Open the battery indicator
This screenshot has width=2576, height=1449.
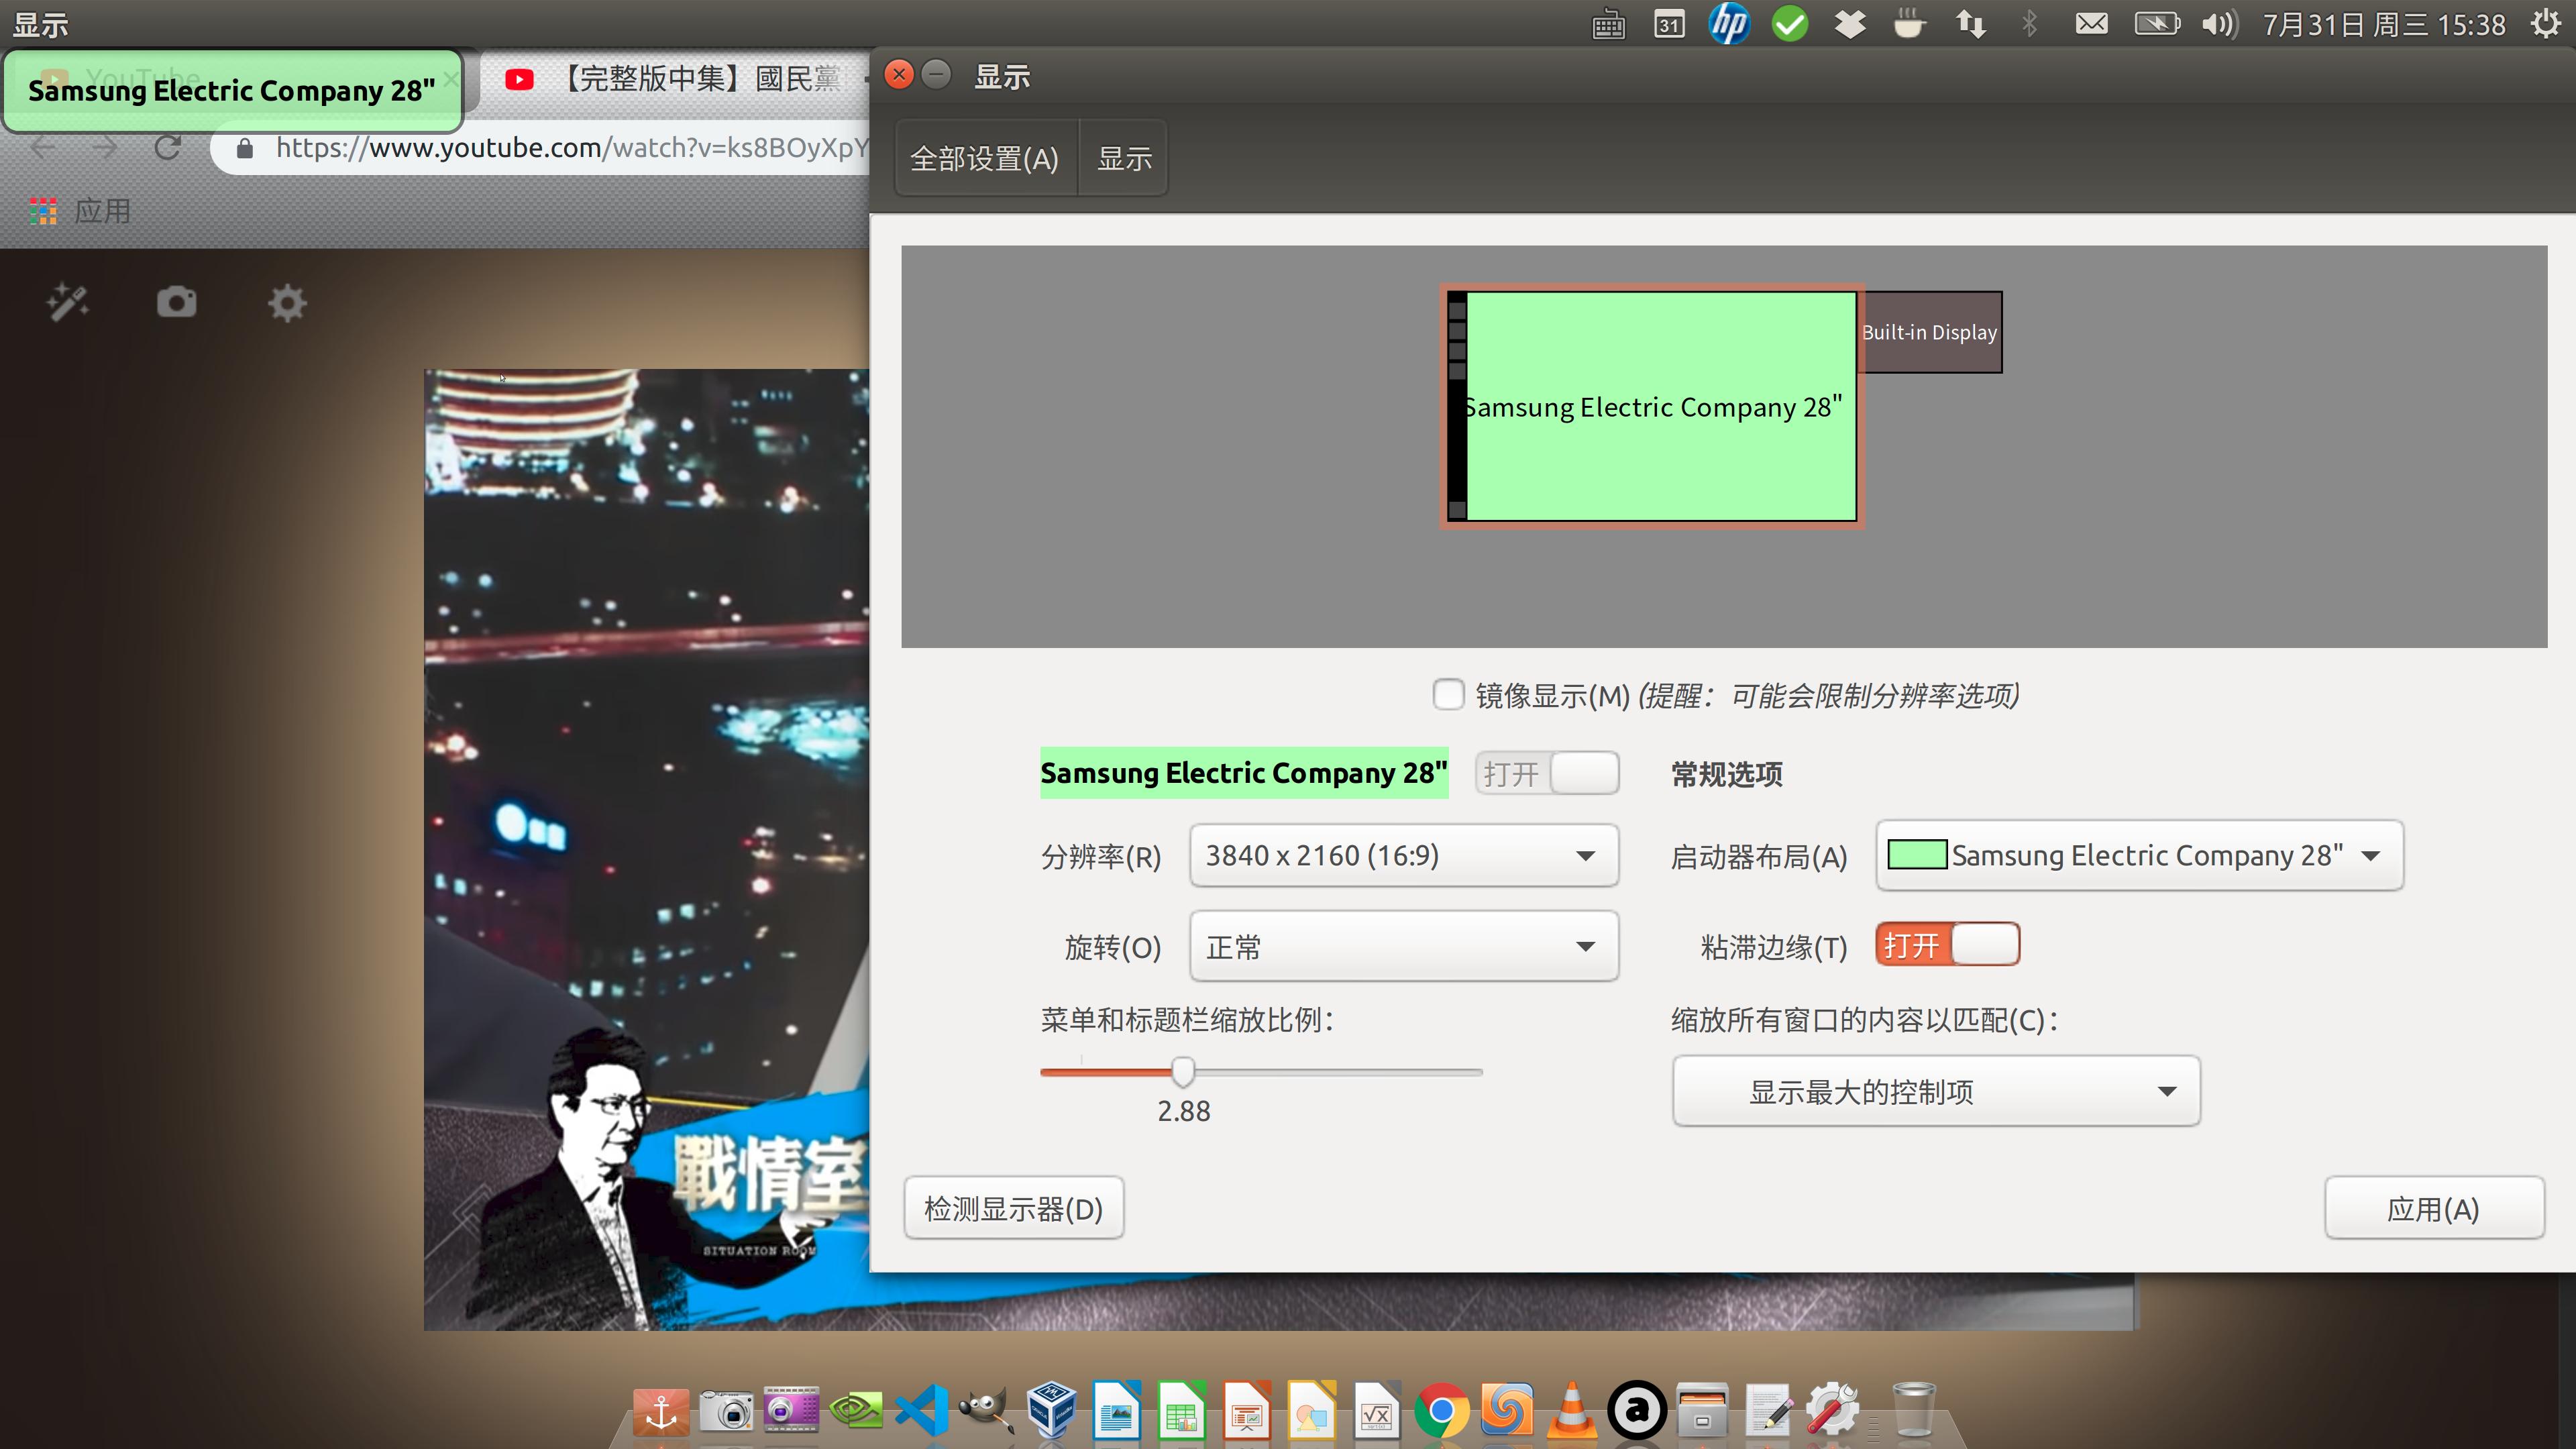pyautogui.click(x=2157, y=24)
